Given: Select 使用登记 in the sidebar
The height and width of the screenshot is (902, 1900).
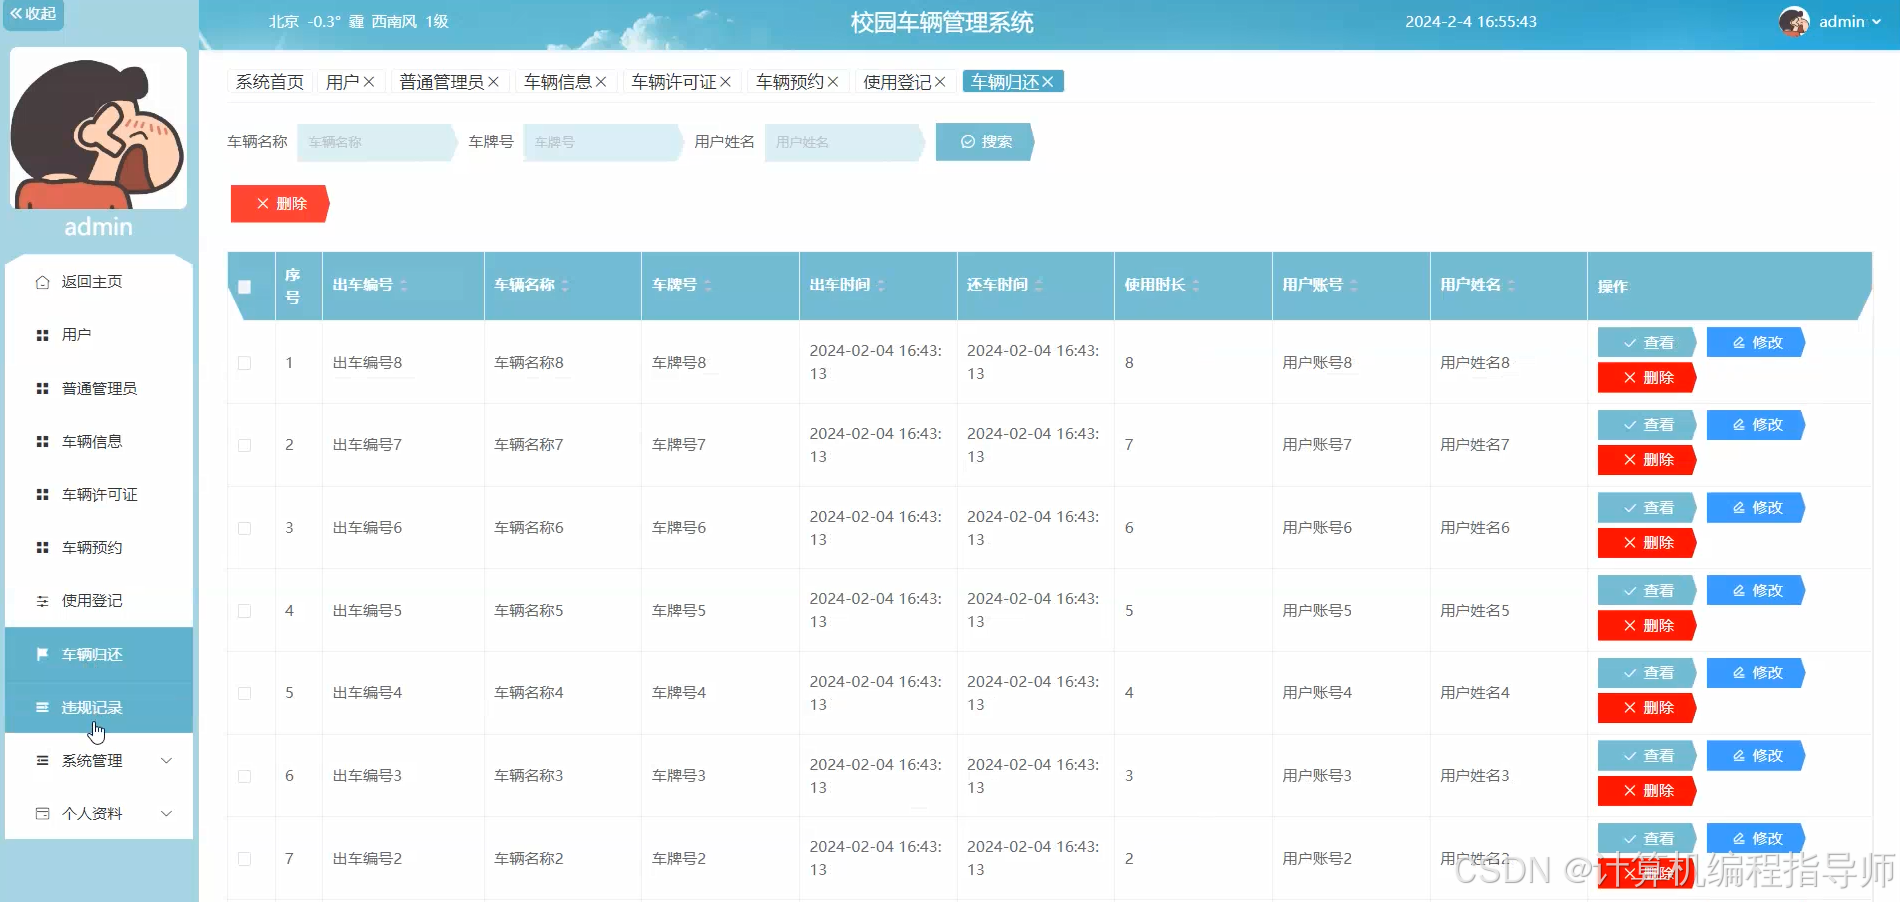Looking at the screenshot, I should (91, 601).
